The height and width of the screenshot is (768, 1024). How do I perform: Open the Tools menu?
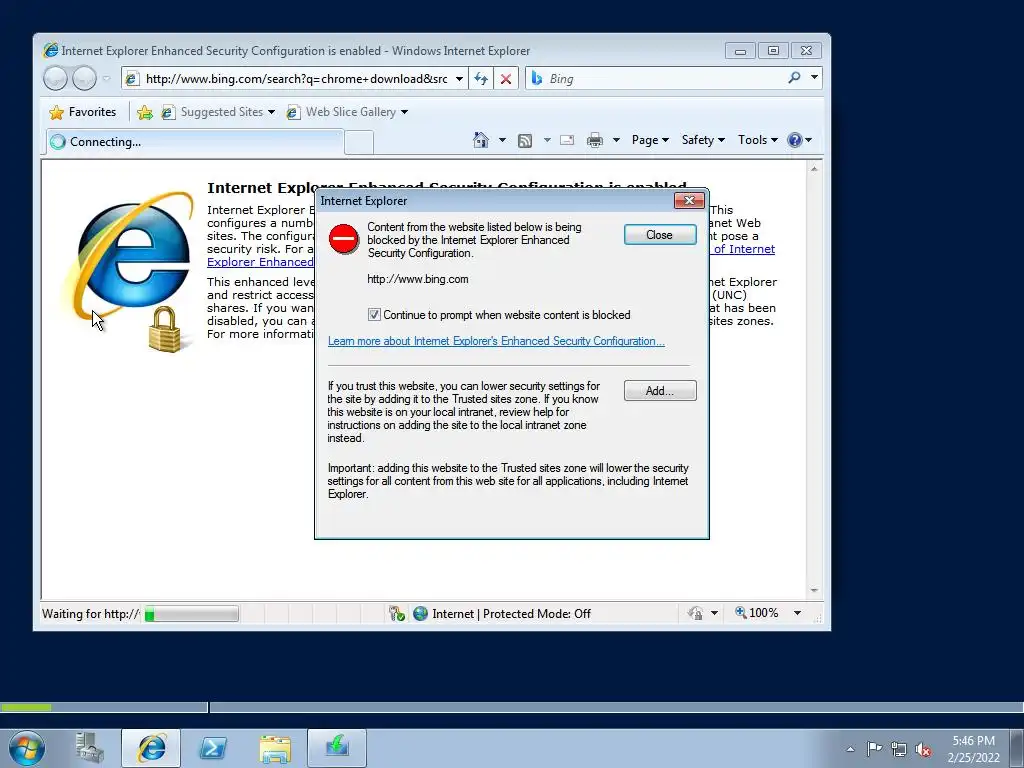coord(758,140)
